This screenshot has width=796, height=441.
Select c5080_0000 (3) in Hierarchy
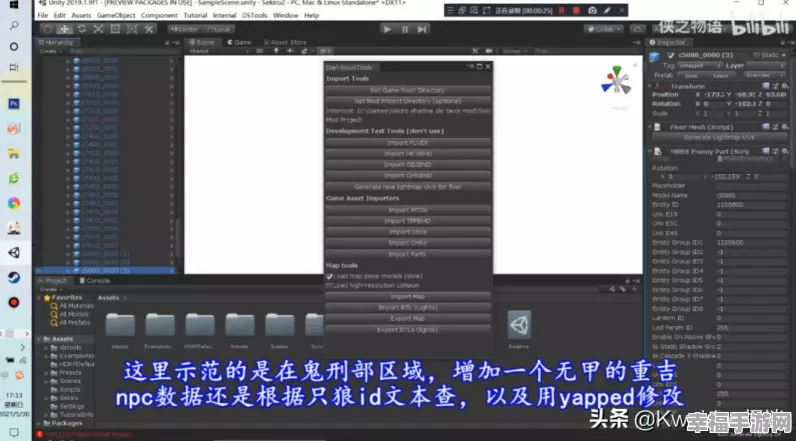105,270
